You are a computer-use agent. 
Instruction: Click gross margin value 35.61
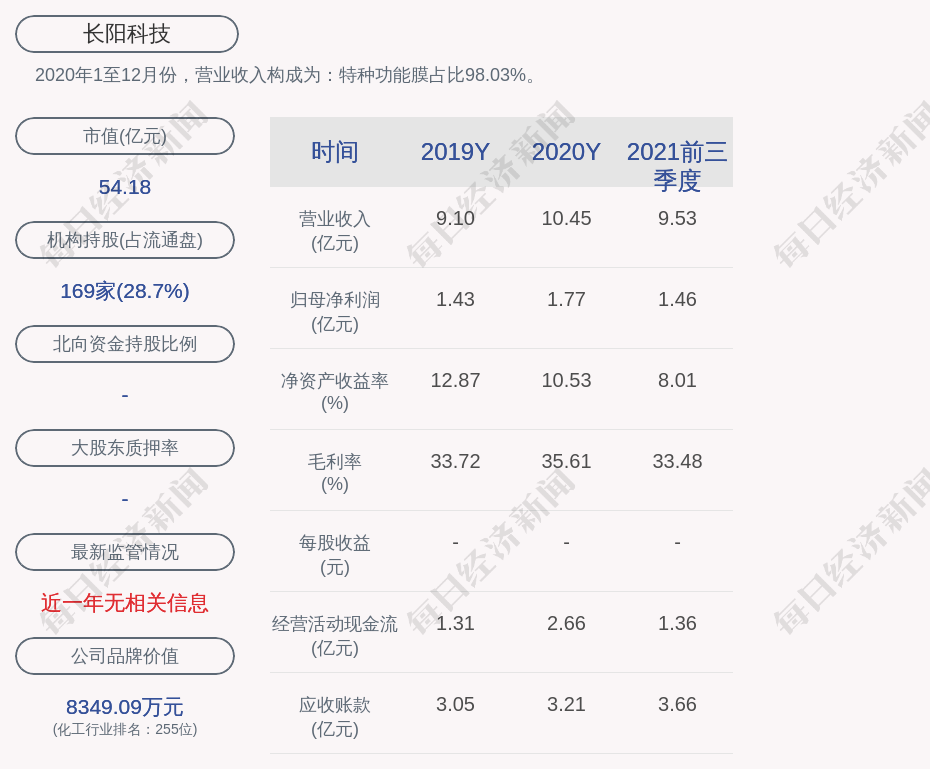[x=566, y=461]
